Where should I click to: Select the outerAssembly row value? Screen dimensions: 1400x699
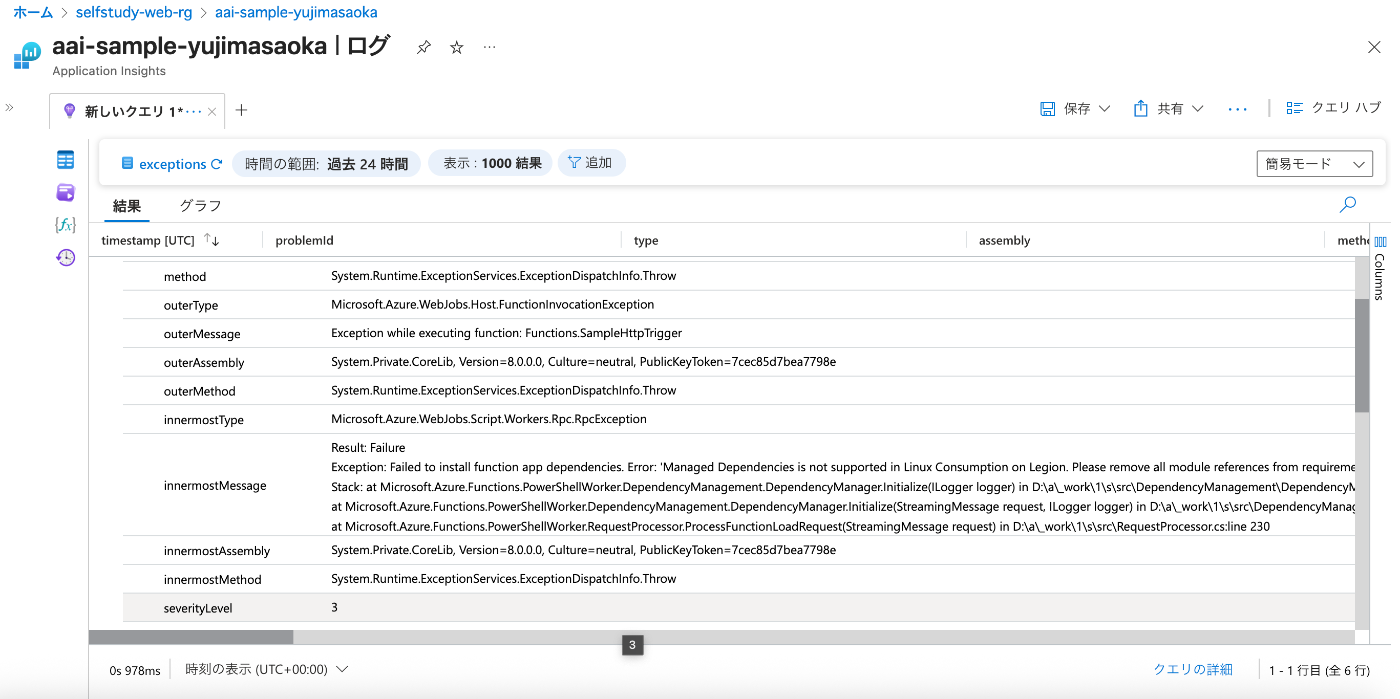point(583,361)
